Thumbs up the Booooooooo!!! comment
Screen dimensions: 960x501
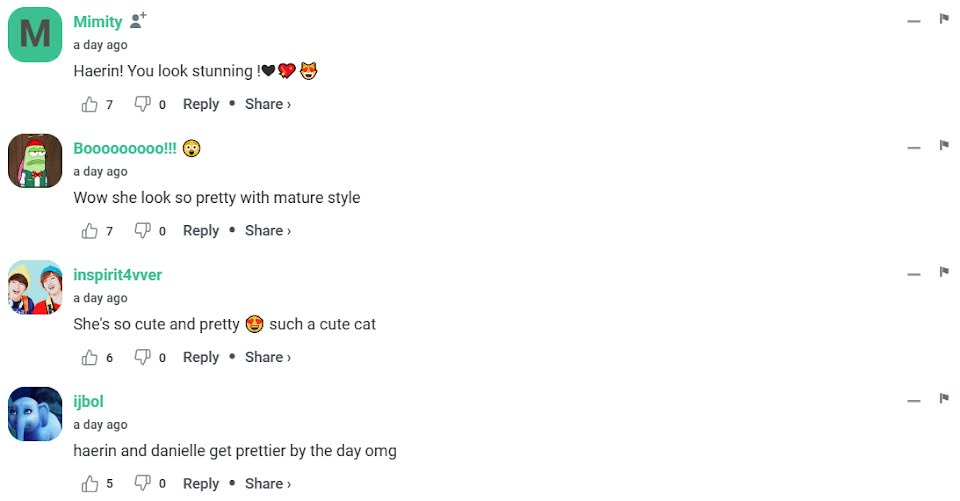(90, 231)
